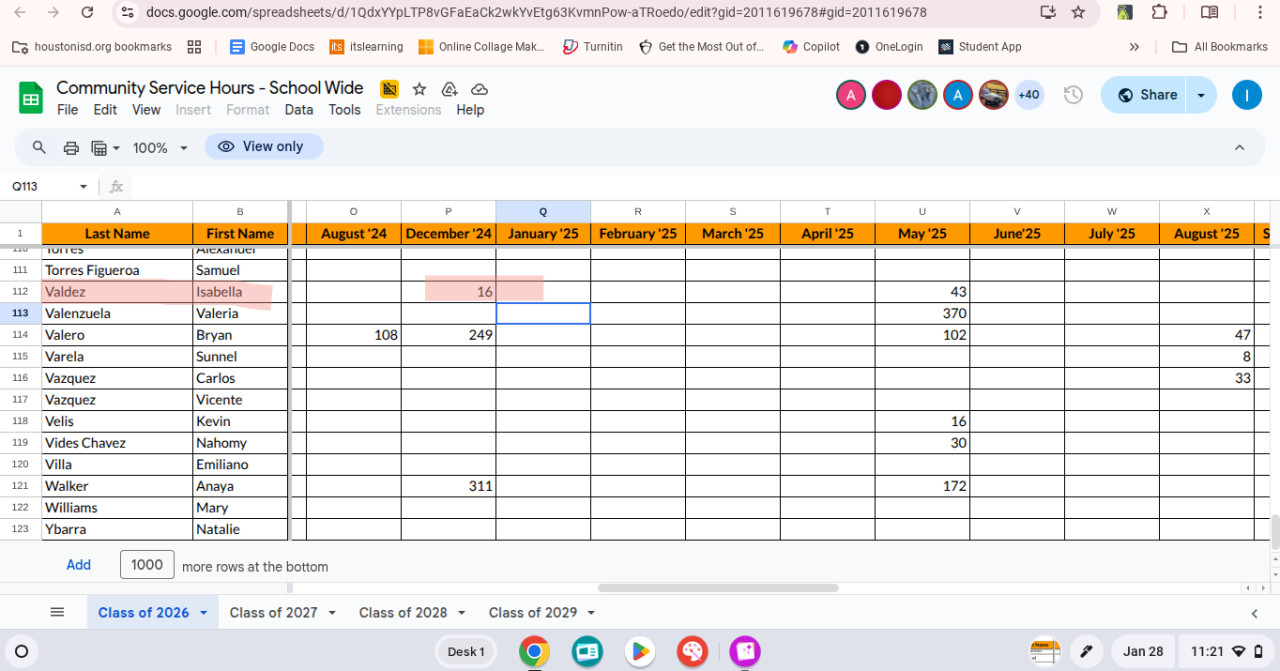Open Class of 2027 tab menu arrow
The width and height of the screenshot is (1280, 671).
[x=332, y=613]
